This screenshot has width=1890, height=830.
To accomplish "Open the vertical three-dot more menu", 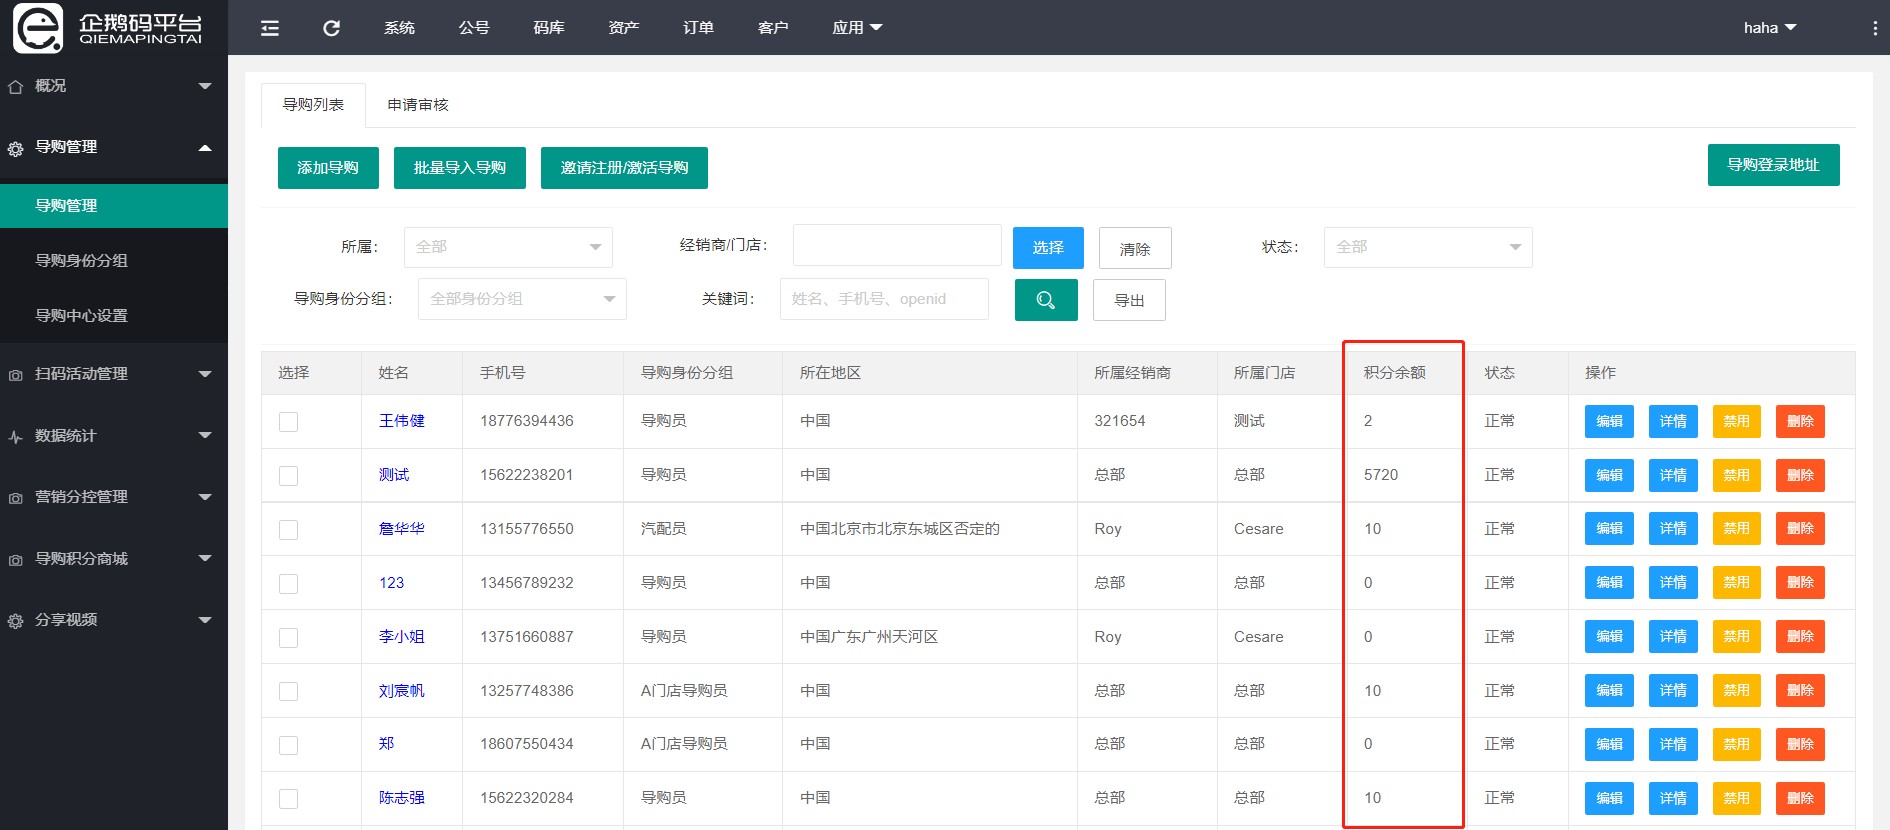I will tap(1875, 28).
